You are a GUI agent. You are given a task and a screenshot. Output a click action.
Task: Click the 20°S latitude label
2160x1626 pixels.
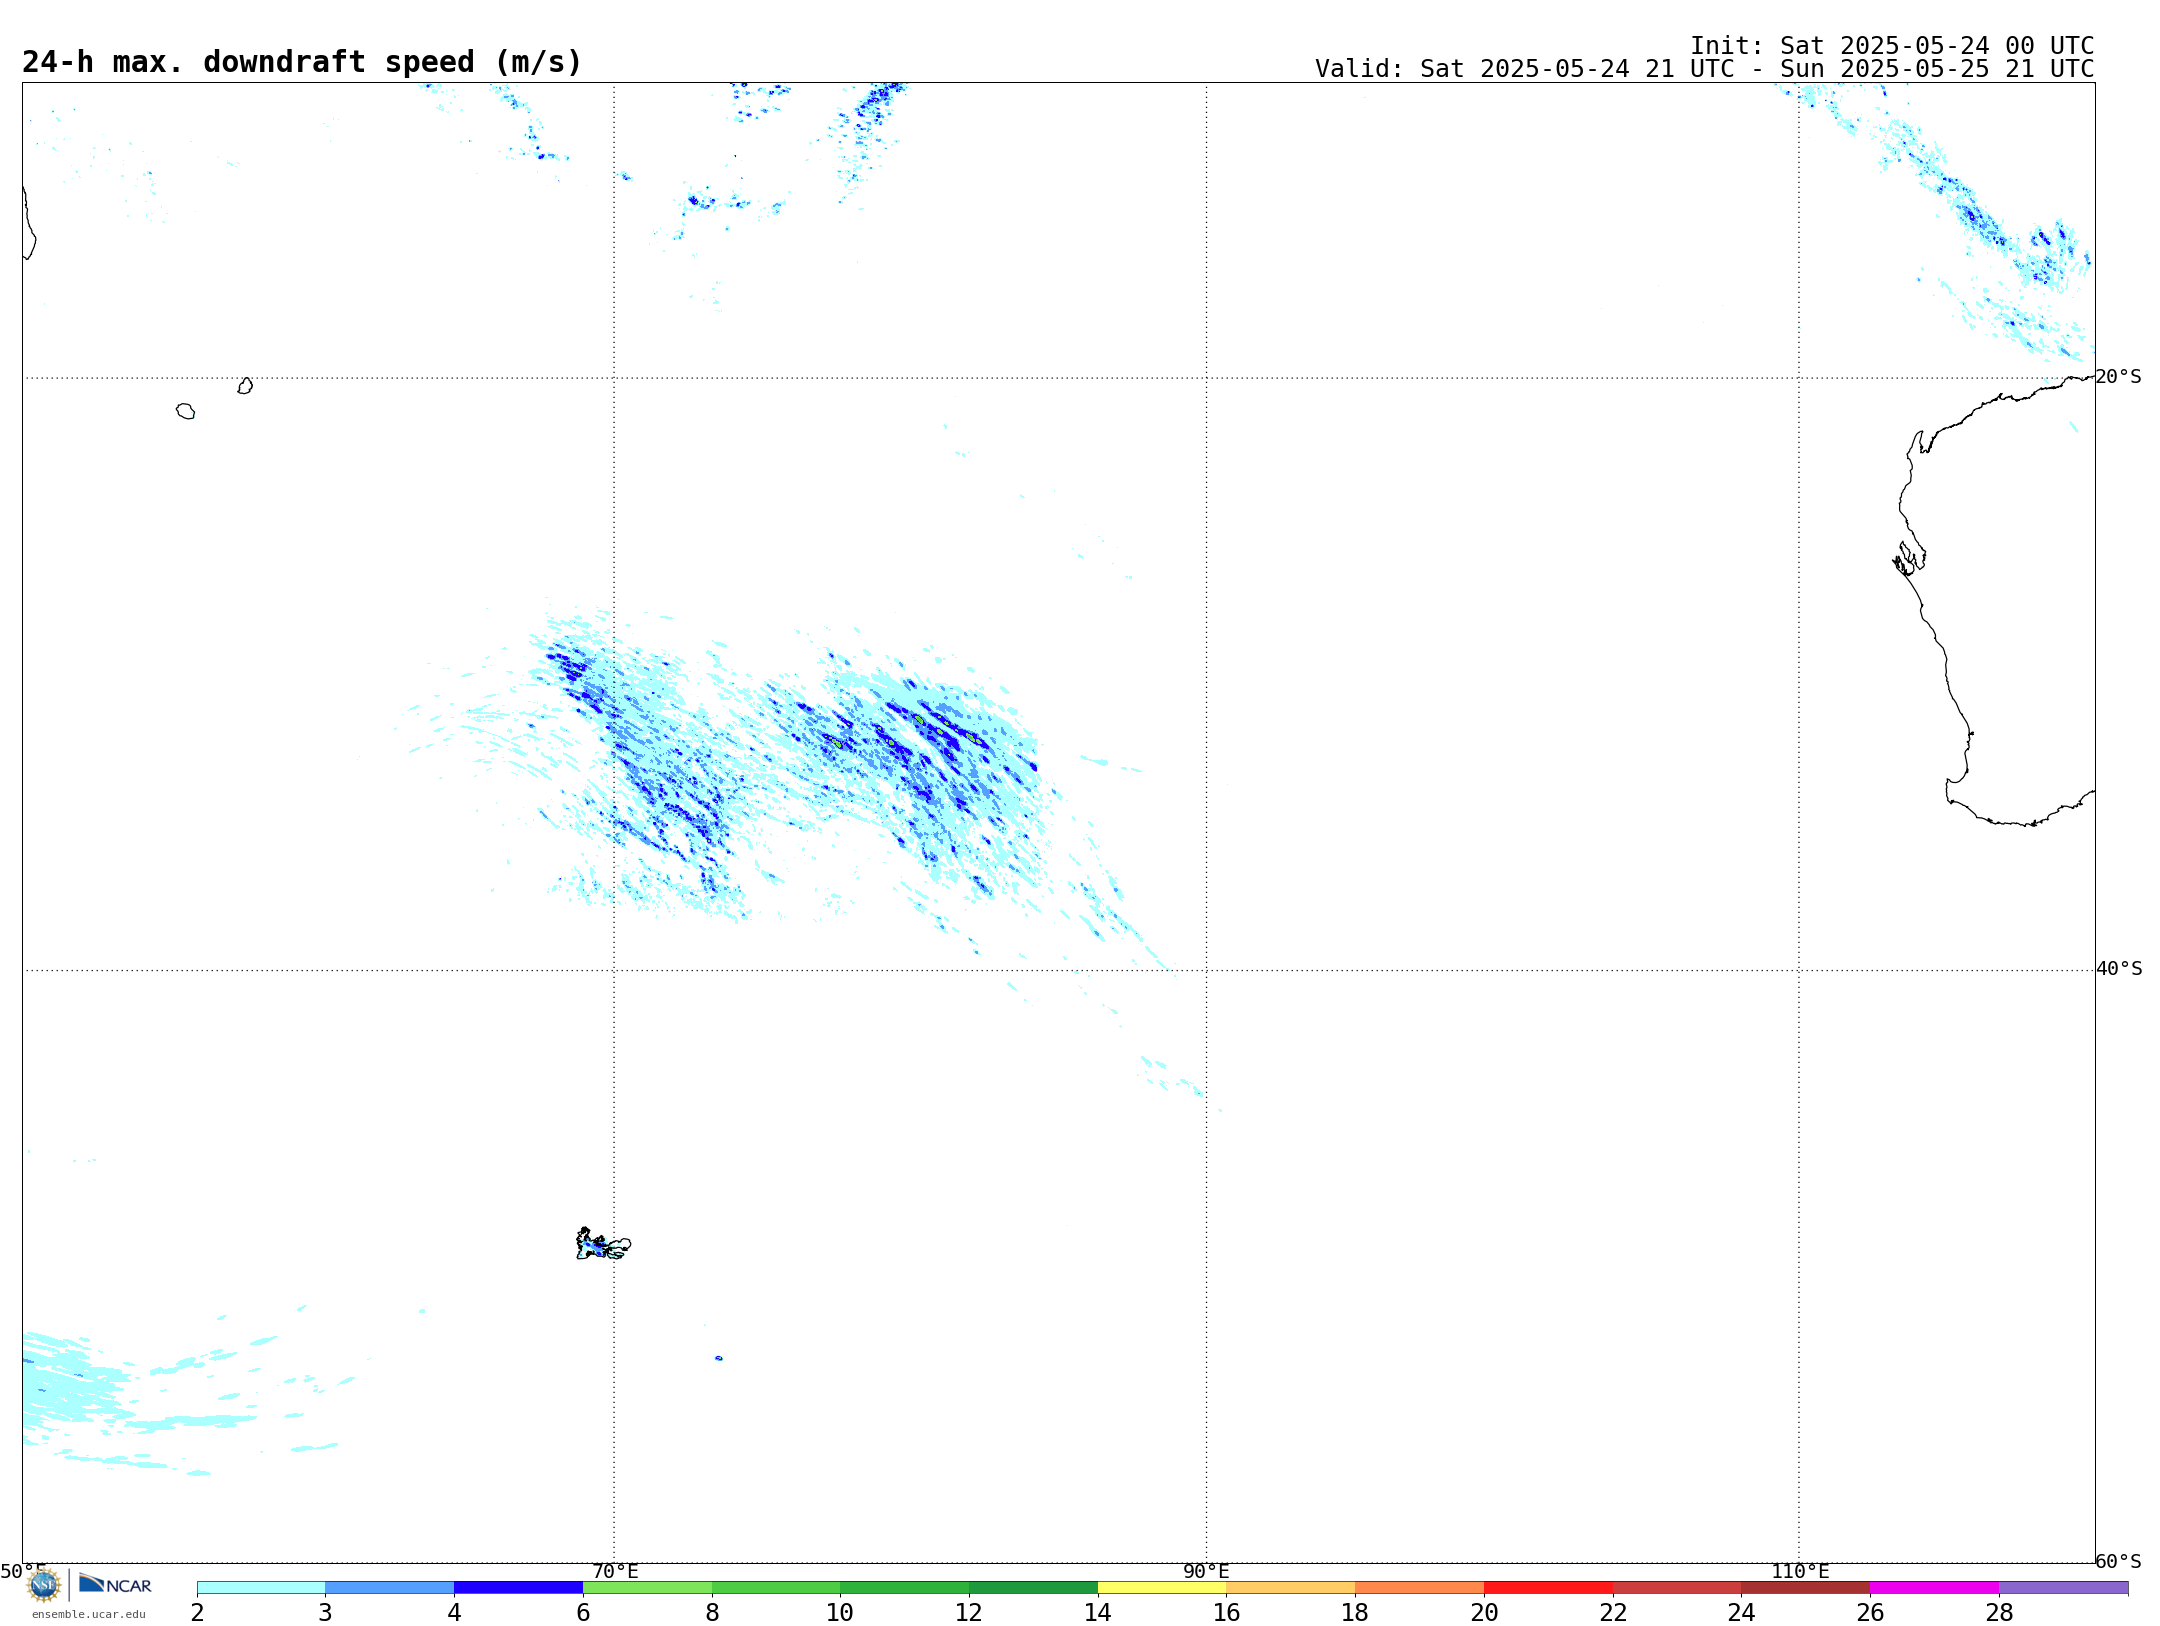[x=2118, y=377]
